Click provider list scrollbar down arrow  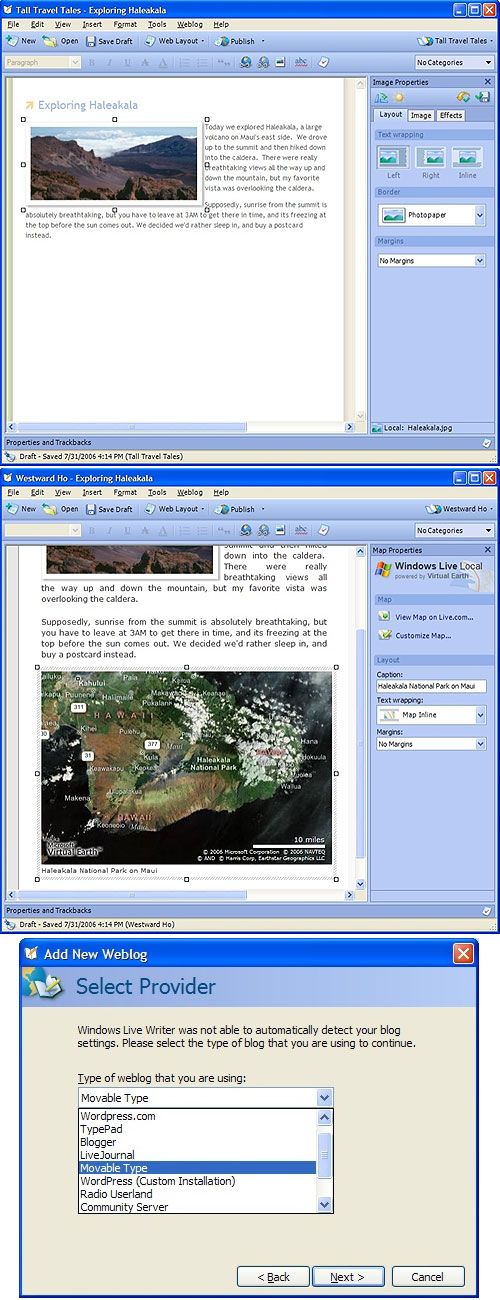324,1207
